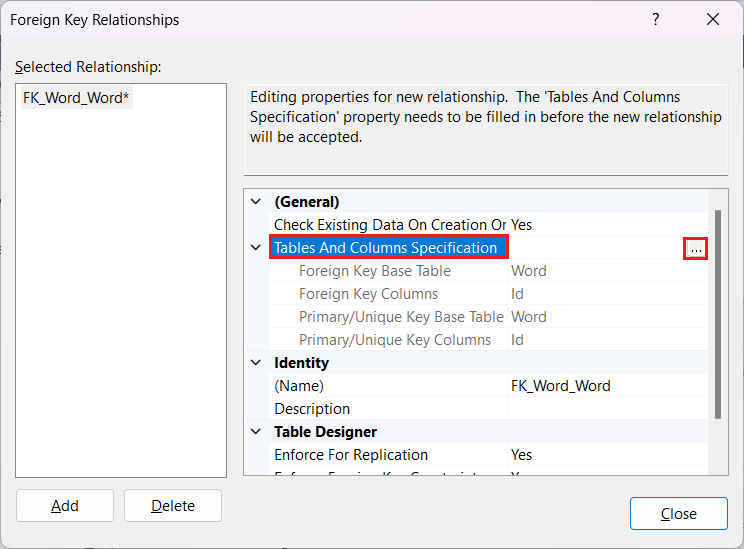
Task: Select the Primary/Unique Key Base Table row
Action: 488,316
